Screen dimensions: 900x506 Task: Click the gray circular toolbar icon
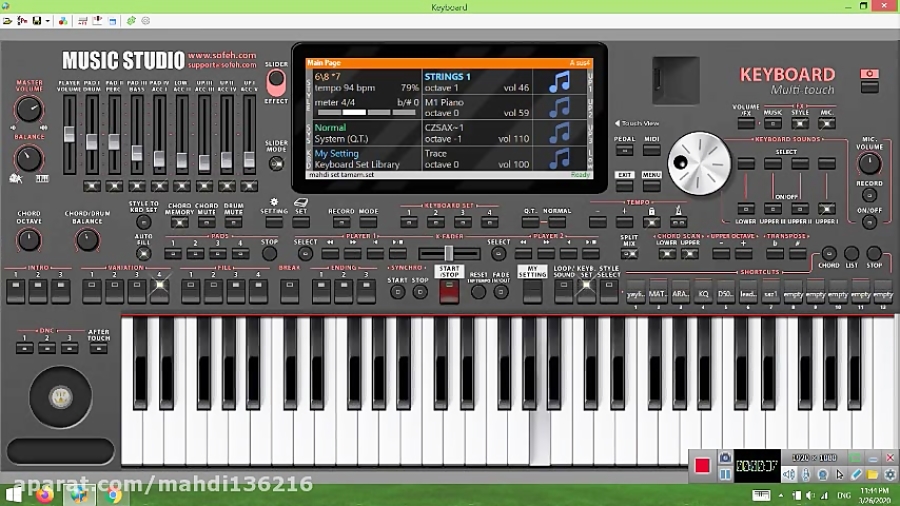click(x=146, y=21)
